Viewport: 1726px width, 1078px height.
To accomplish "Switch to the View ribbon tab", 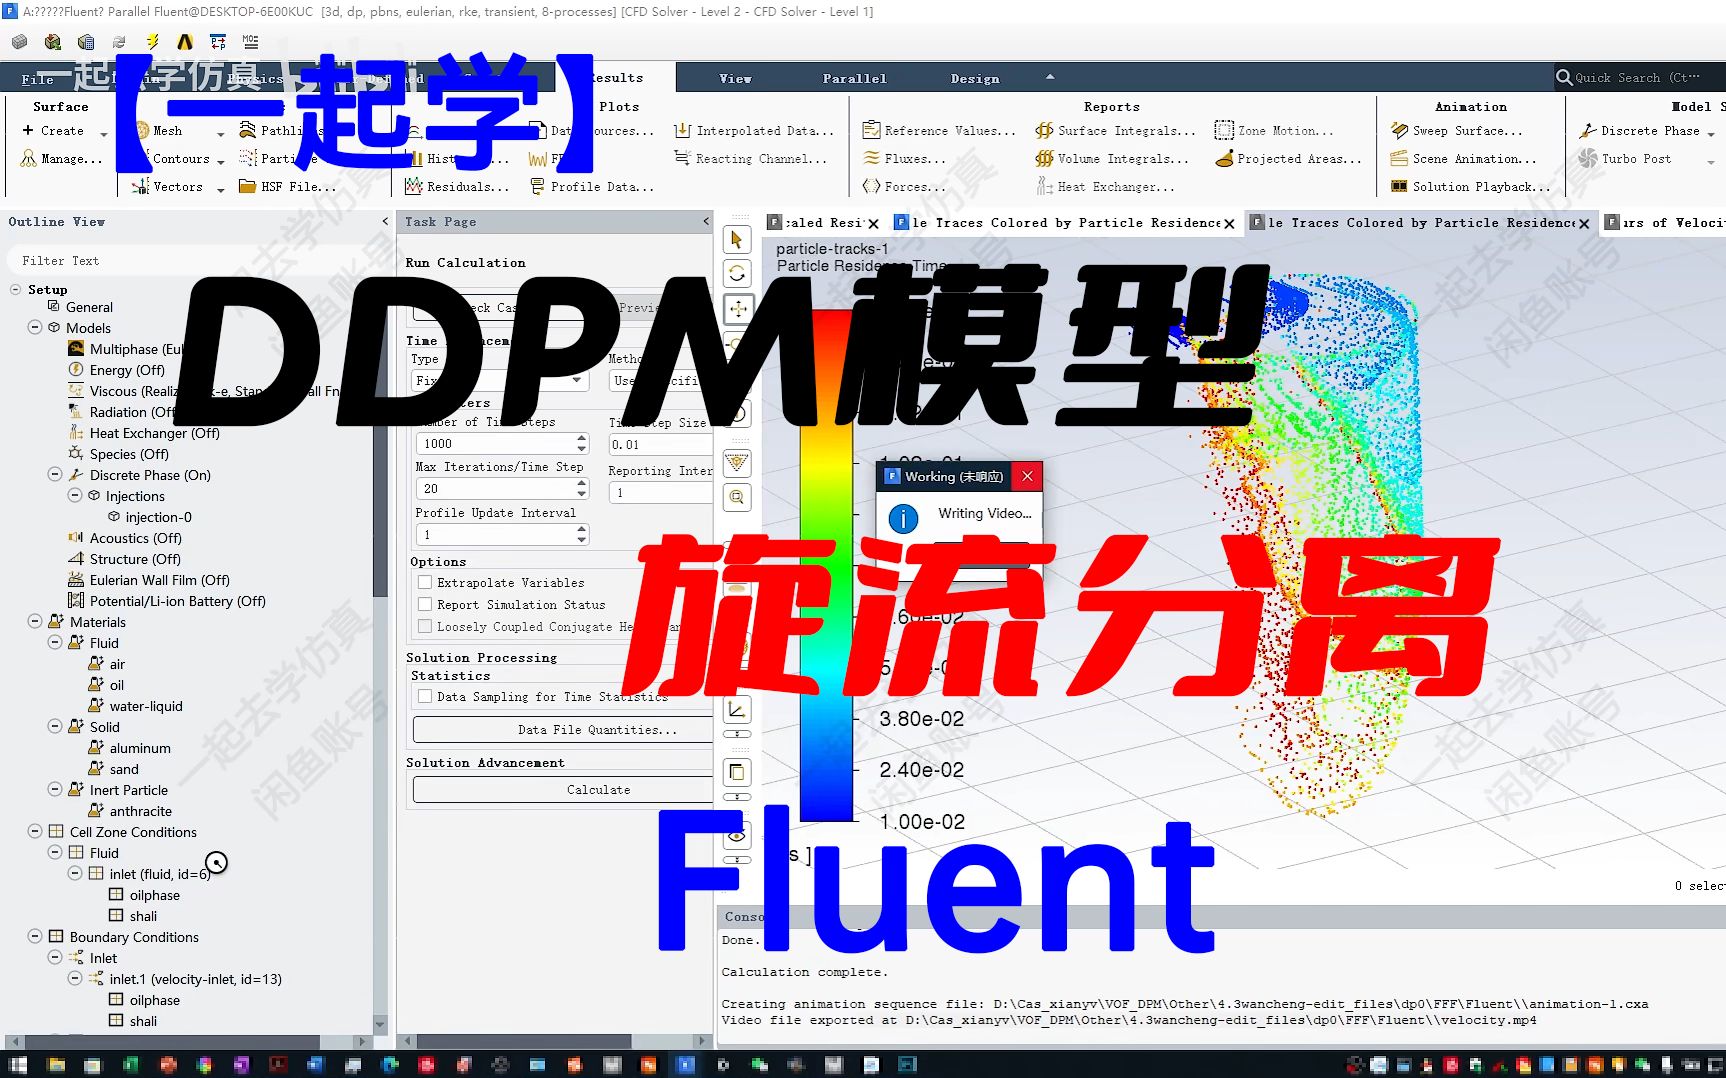I will coord(735,78).
